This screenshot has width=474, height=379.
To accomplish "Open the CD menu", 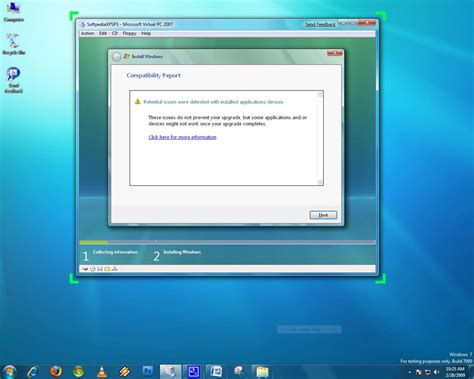I will pyautogui.click(x=115, y=33).
